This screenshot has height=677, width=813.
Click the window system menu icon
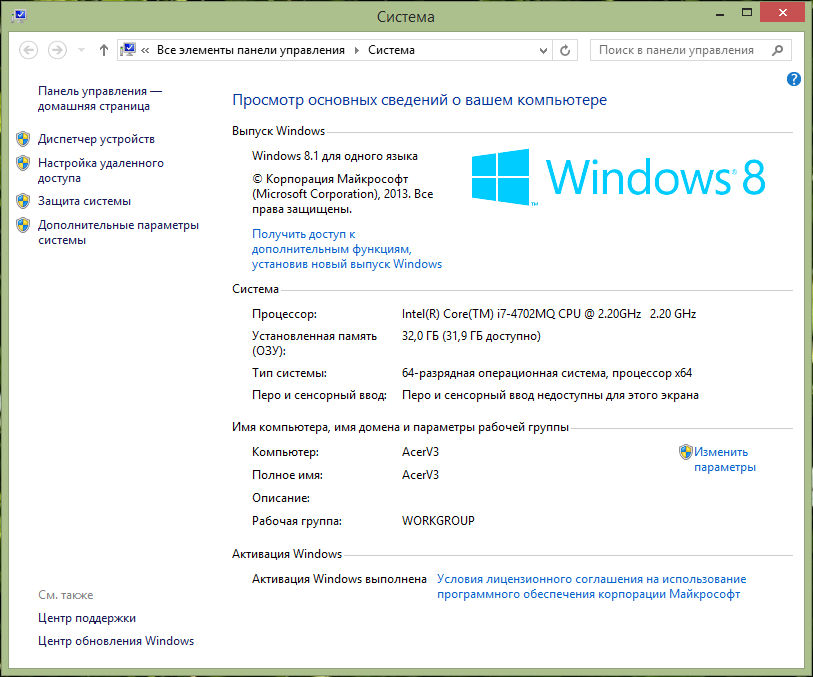(19, 15)
